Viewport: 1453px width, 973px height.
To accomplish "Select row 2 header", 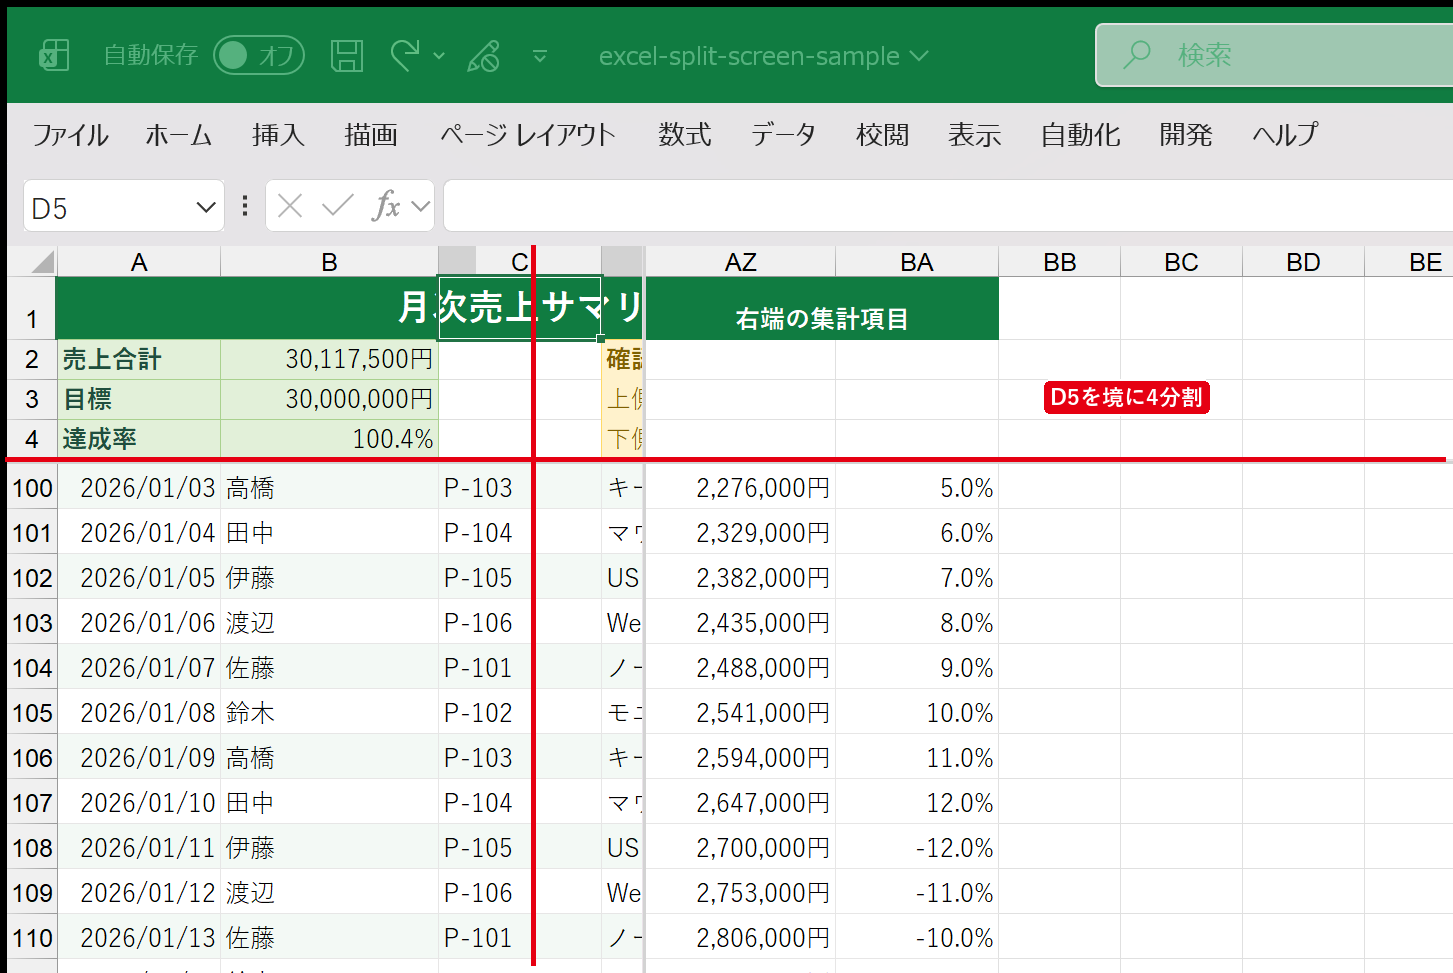I will tap(32, 359).
